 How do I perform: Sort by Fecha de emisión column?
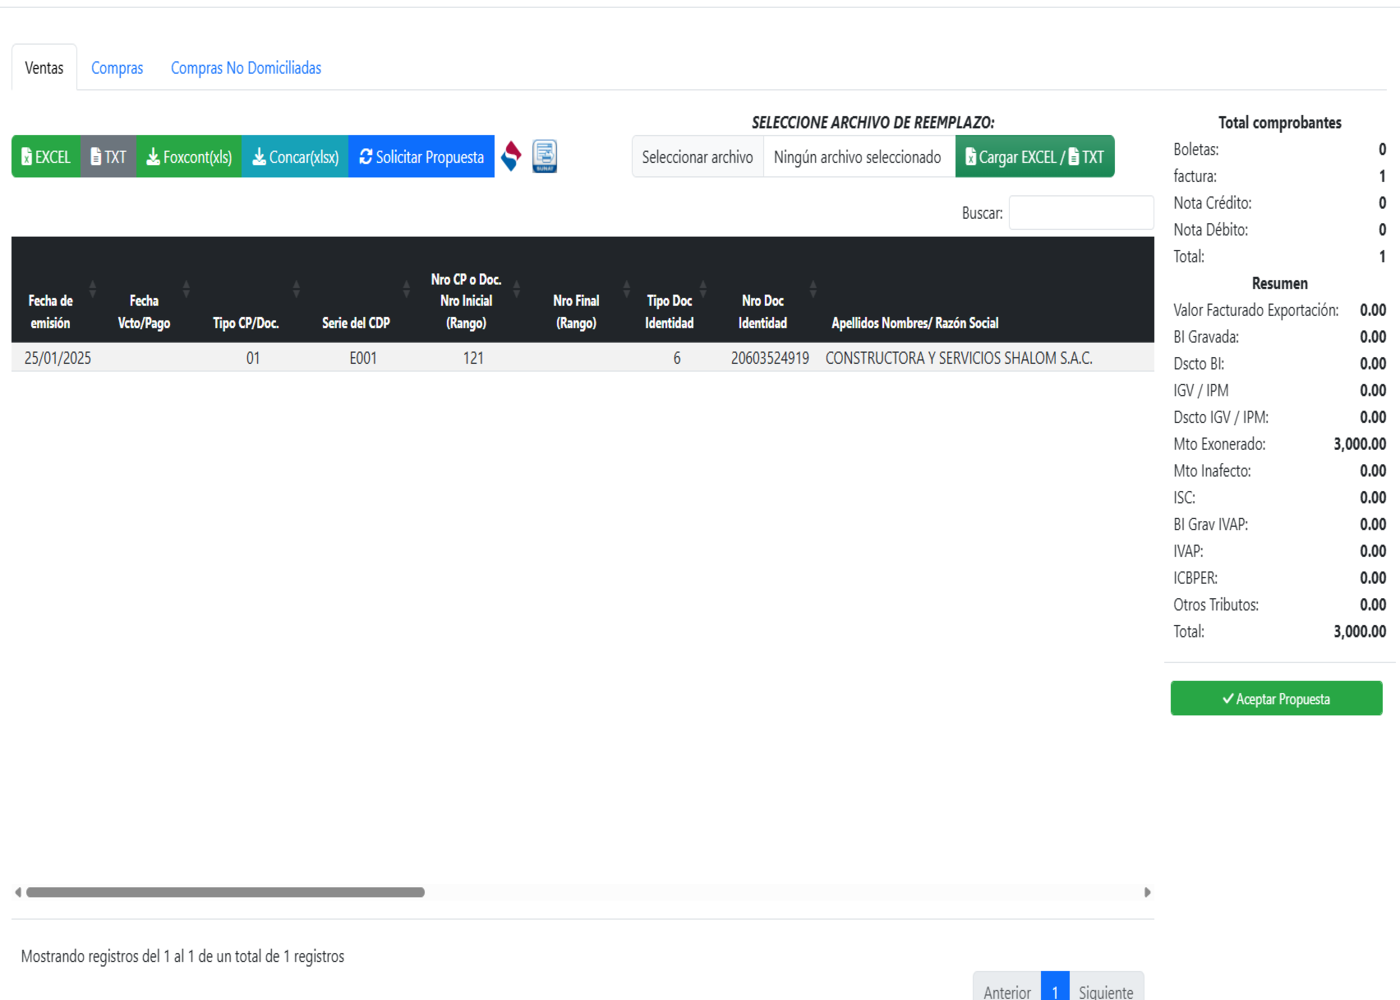50,311
